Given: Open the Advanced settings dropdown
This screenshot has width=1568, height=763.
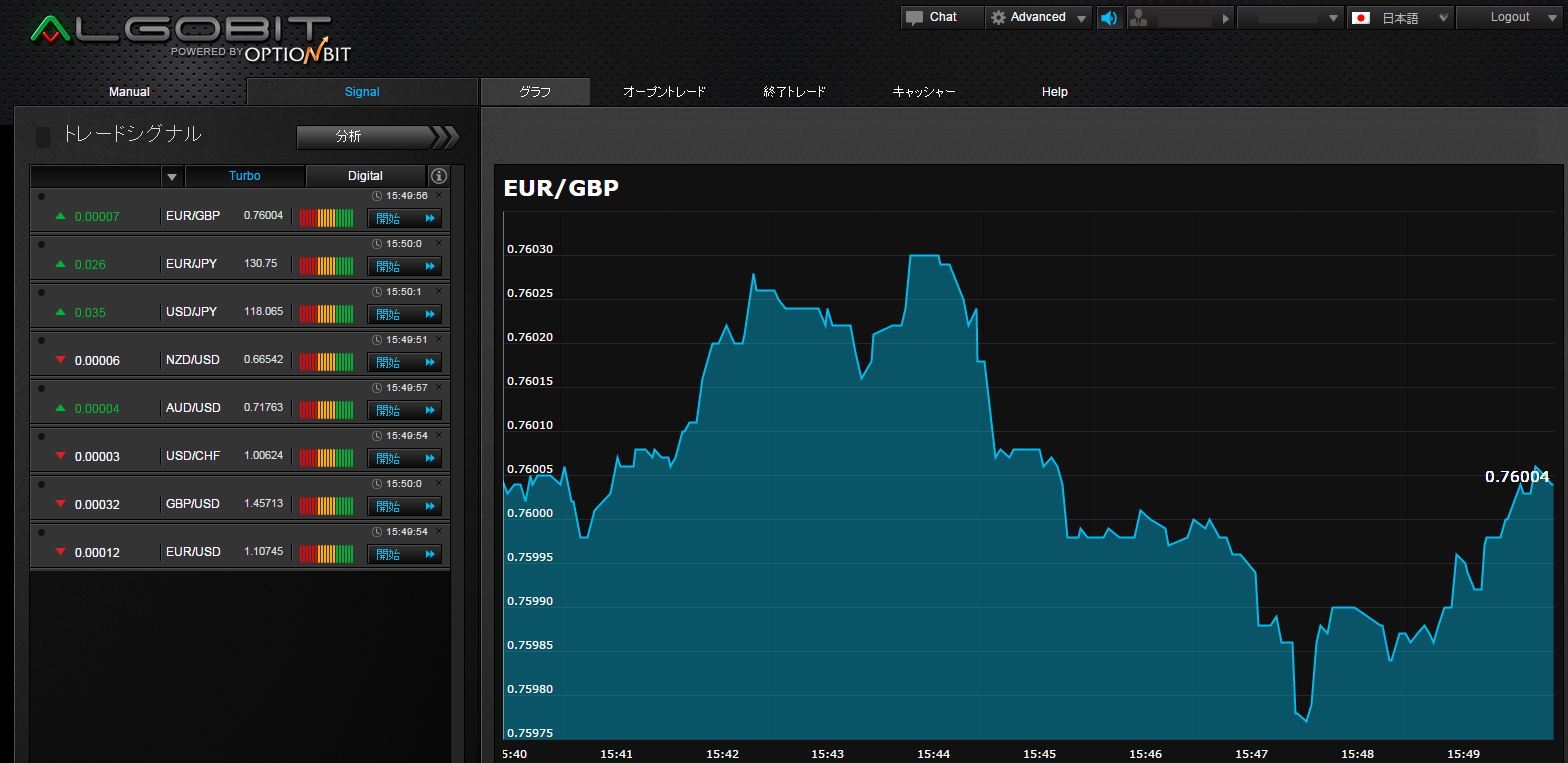Looking at the screenshot, I should coord(1038,17).
